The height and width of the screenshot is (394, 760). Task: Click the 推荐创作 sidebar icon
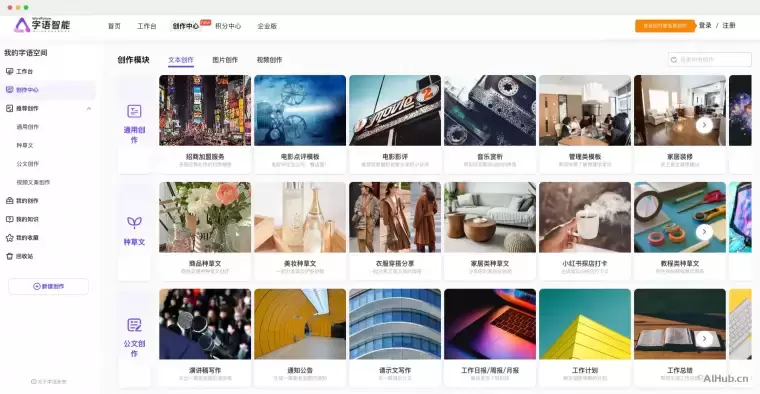[9, 108]
